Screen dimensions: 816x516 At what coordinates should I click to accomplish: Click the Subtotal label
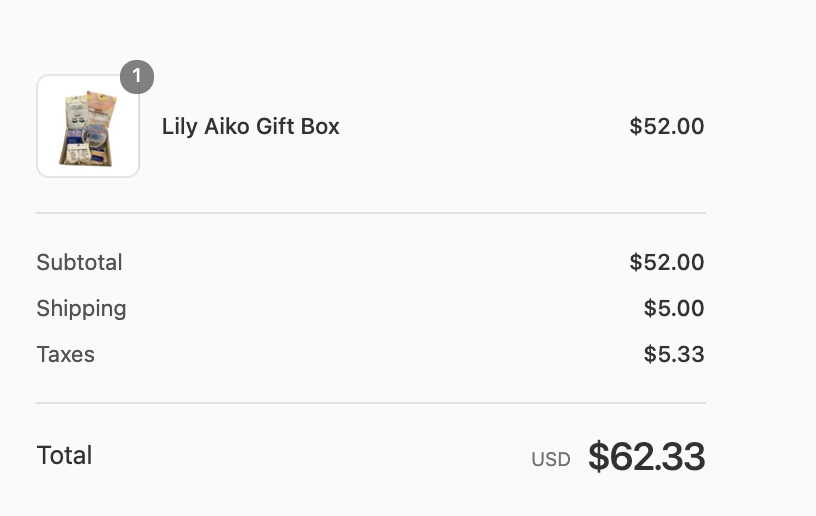pos(79,263)
